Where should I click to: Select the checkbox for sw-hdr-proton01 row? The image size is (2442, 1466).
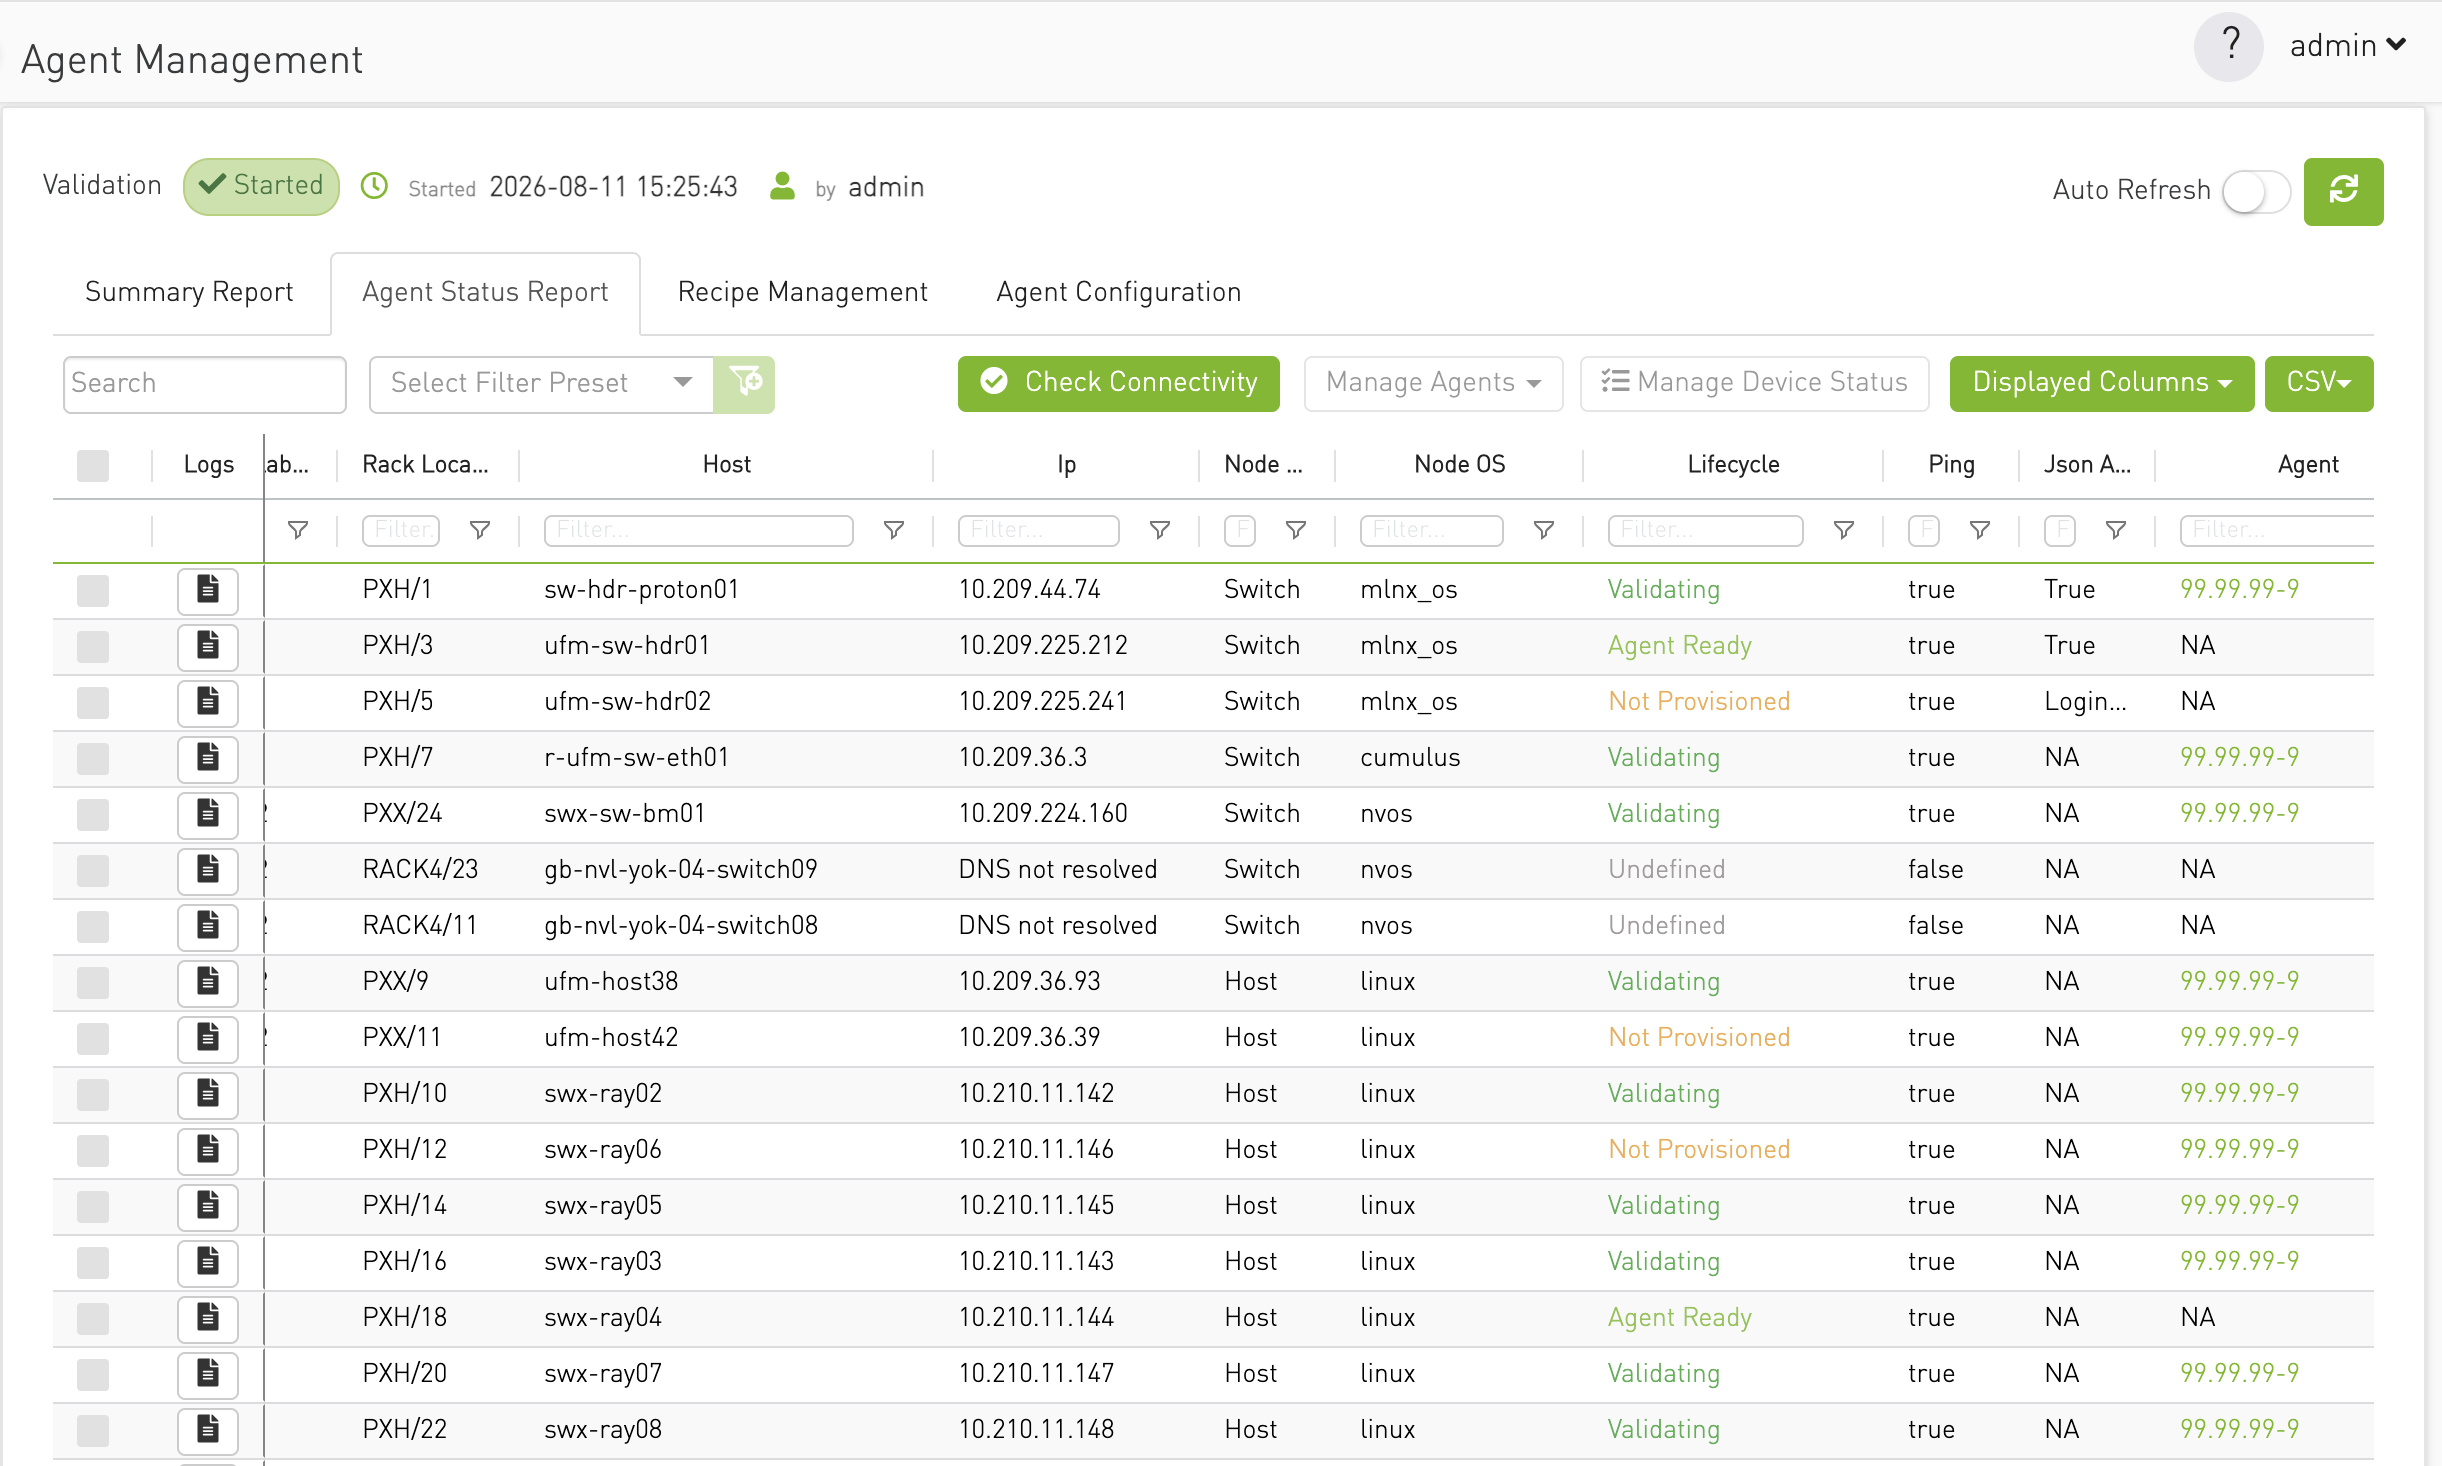[93, 590]
